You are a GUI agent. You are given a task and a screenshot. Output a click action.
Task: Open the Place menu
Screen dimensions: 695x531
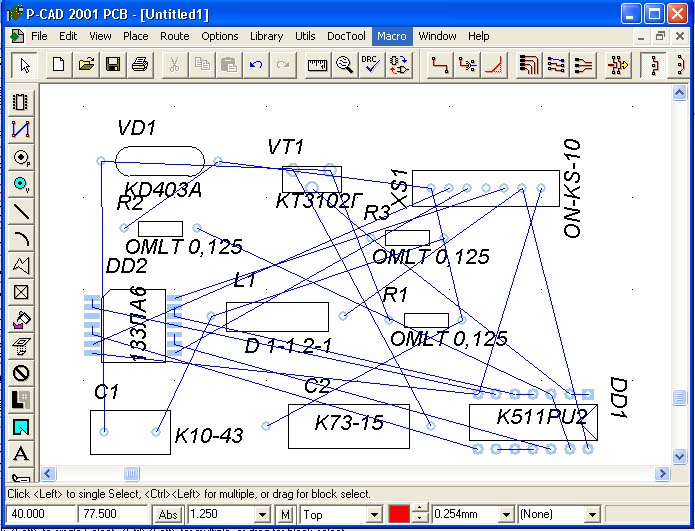(136, 36)
